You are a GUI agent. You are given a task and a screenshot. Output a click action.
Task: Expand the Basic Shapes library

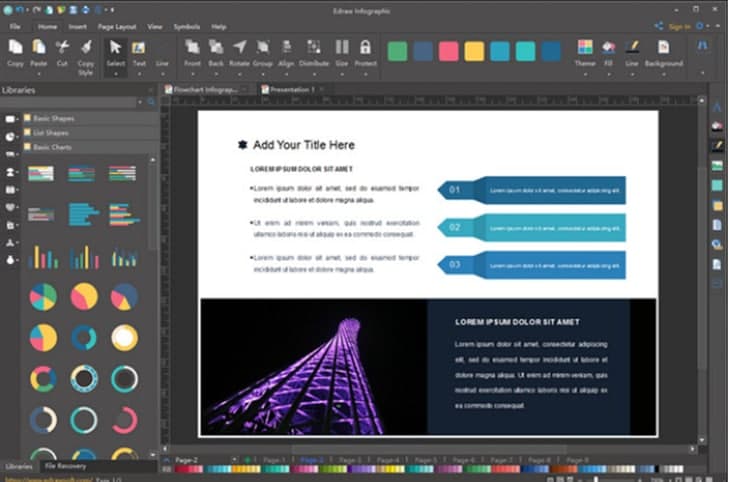click(x=91, y=119)
